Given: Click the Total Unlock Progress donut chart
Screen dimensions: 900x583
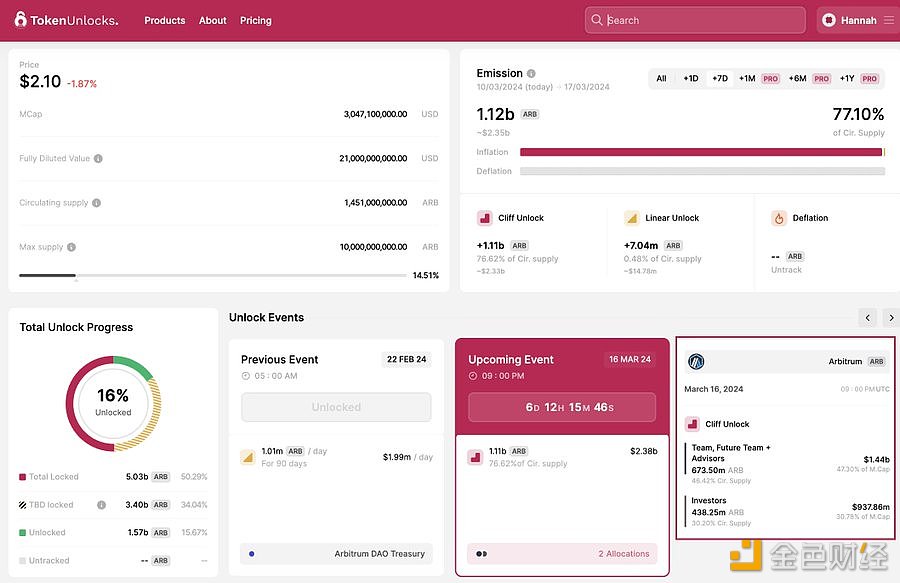Looking at the screenshot, I should click(x=113, y=403).
